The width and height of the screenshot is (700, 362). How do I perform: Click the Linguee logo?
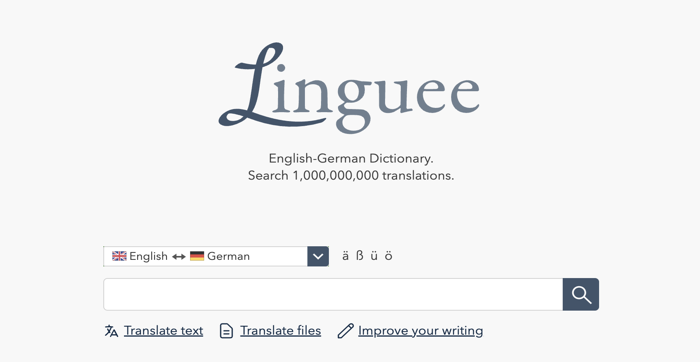point(349,88)
